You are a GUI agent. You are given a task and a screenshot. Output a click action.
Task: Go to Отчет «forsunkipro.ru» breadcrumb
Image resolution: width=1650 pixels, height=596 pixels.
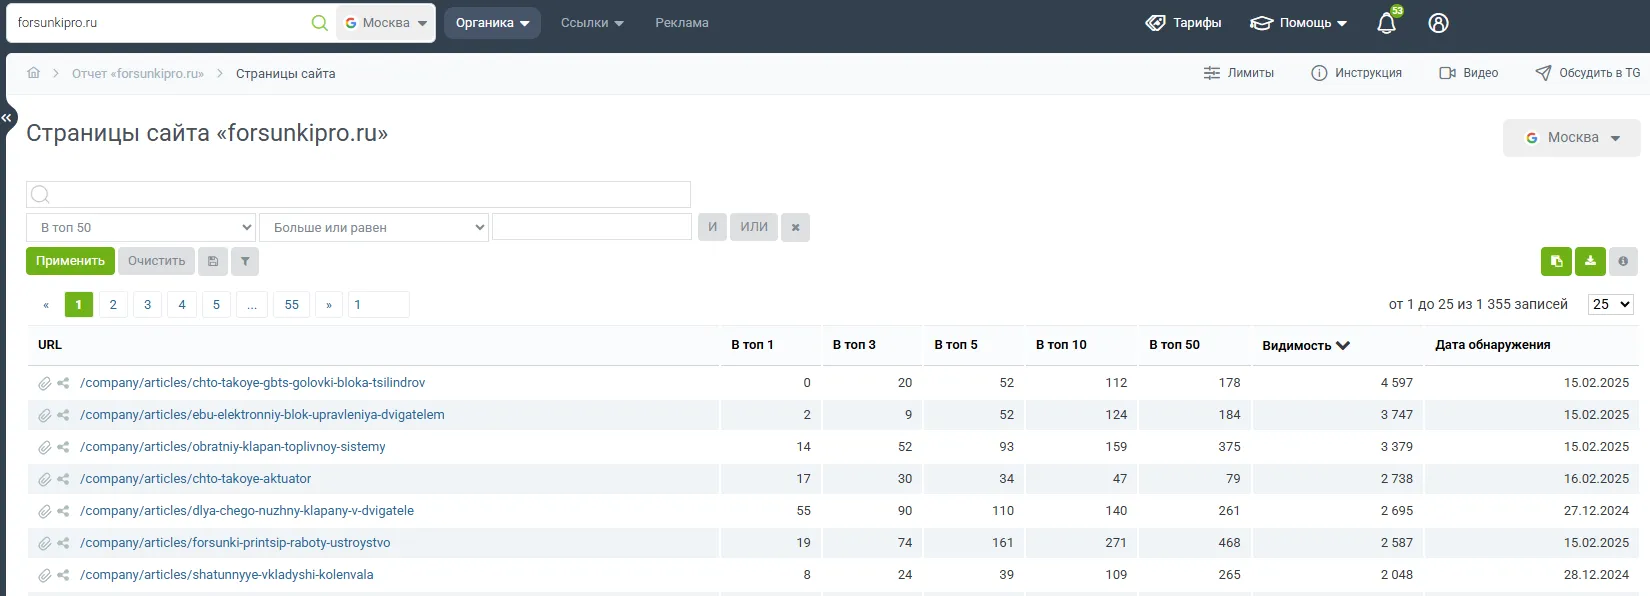(x=138, y=74)
